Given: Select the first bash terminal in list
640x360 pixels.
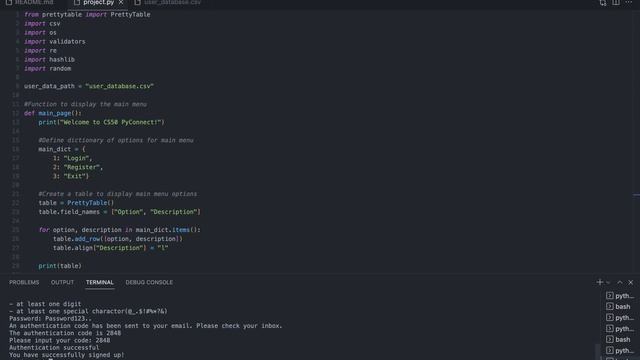Looking at the screenshot, I should point(618,307).
